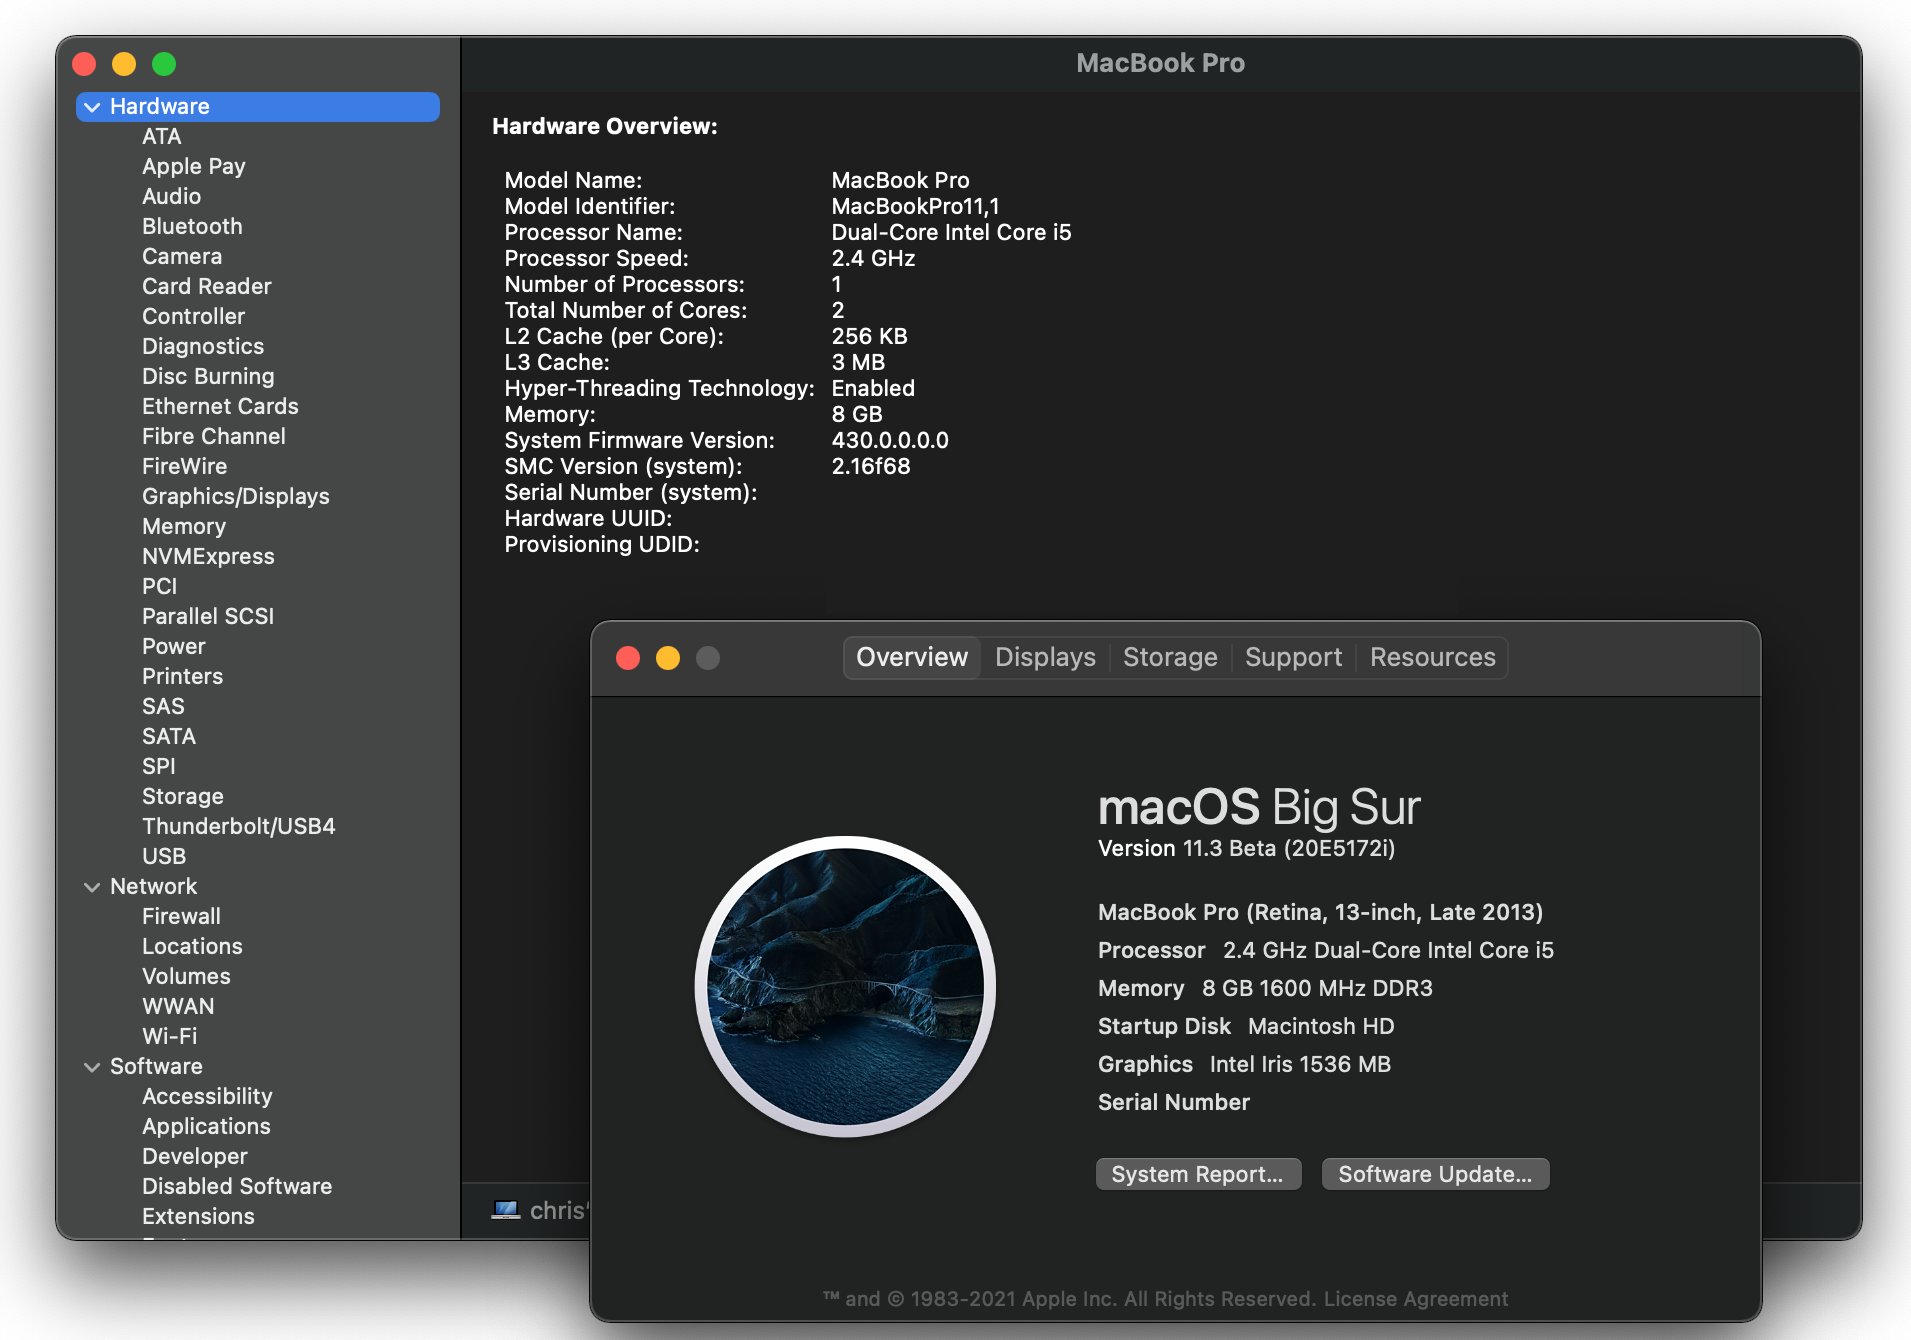
Task: Open the Resources tab
Action: point(1432,657)
